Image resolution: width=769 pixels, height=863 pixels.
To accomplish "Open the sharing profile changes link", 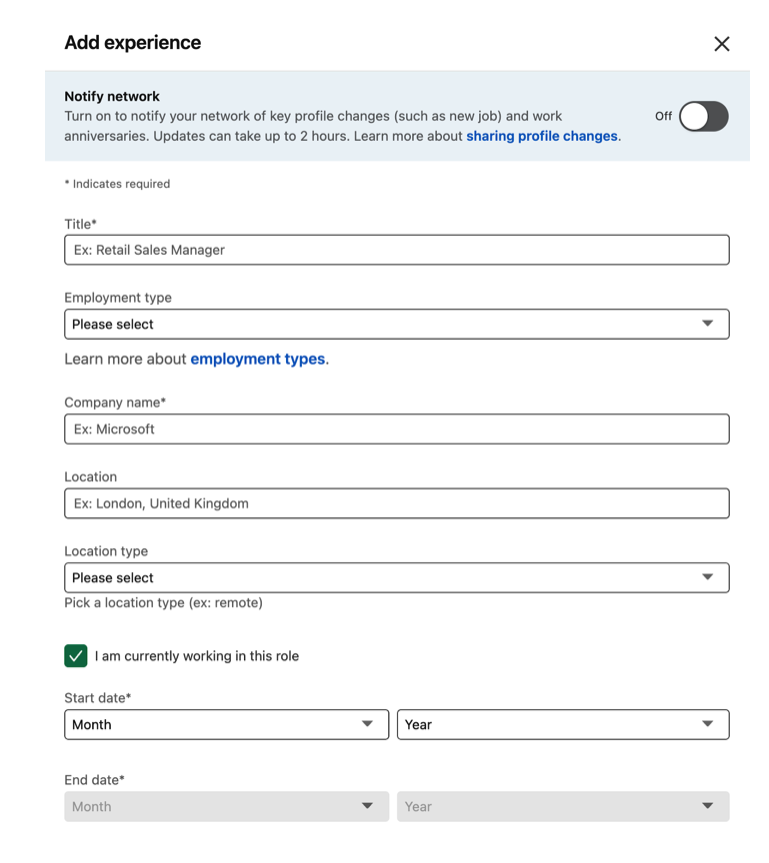I will [542, 136].
